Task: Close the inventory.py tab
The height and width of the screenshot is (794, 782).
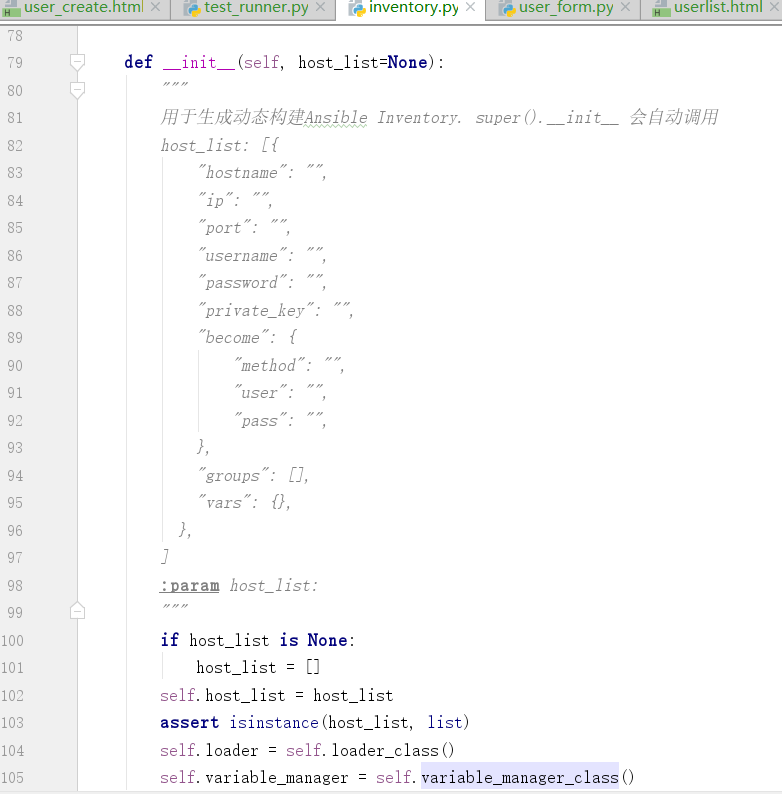Action: pyautogui.click(x=470, y=7)
